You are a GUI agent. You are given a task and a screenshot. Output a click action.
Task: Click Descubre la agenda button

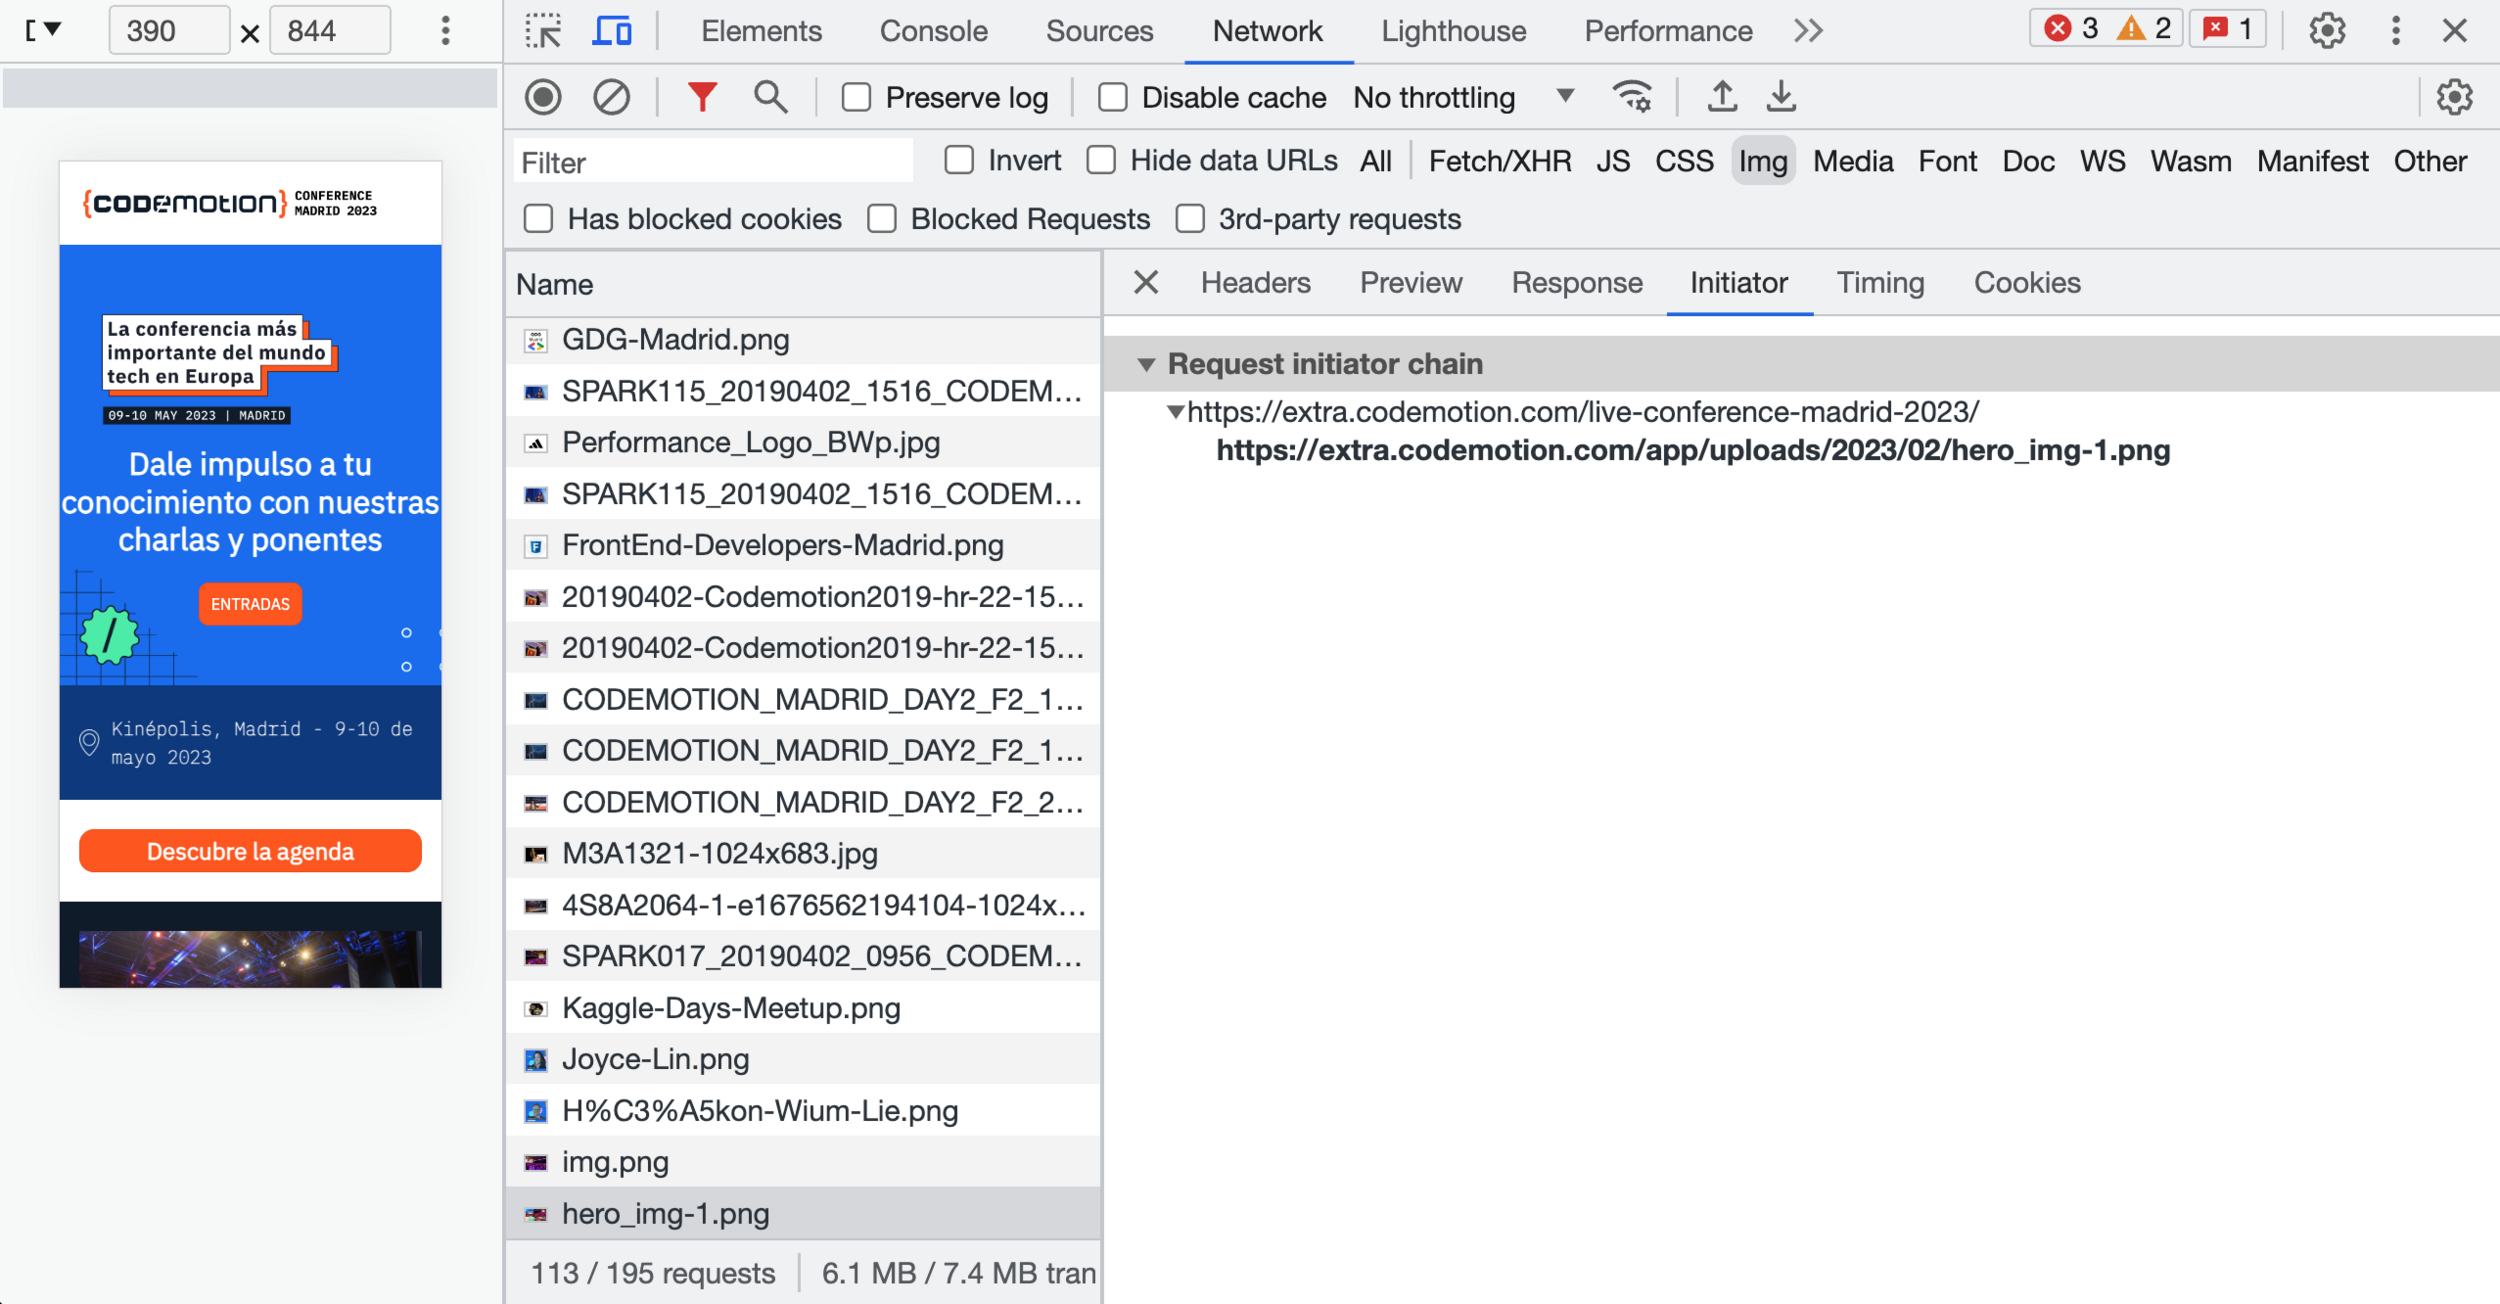coord(250,851)
